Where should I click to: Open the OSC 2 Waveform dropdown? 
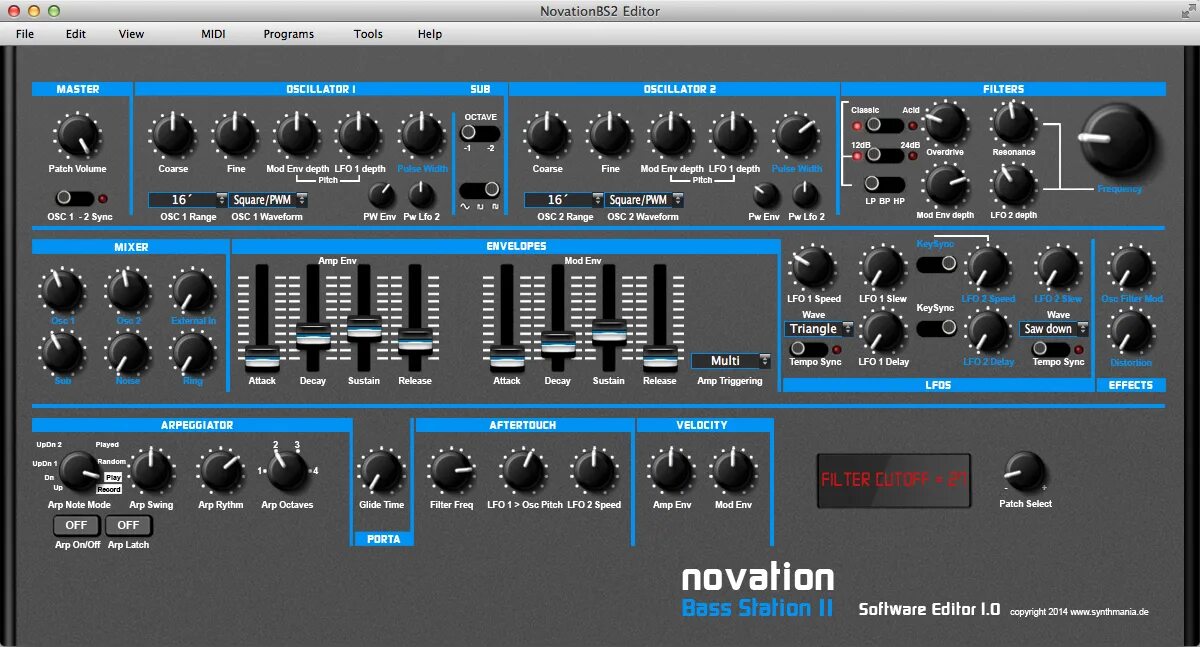[645, 200]
